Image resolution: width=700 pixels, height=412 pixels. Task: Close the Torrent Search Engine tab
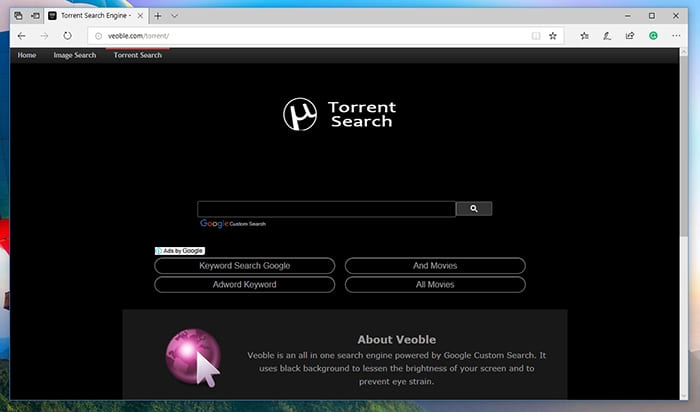coord(140,16)
